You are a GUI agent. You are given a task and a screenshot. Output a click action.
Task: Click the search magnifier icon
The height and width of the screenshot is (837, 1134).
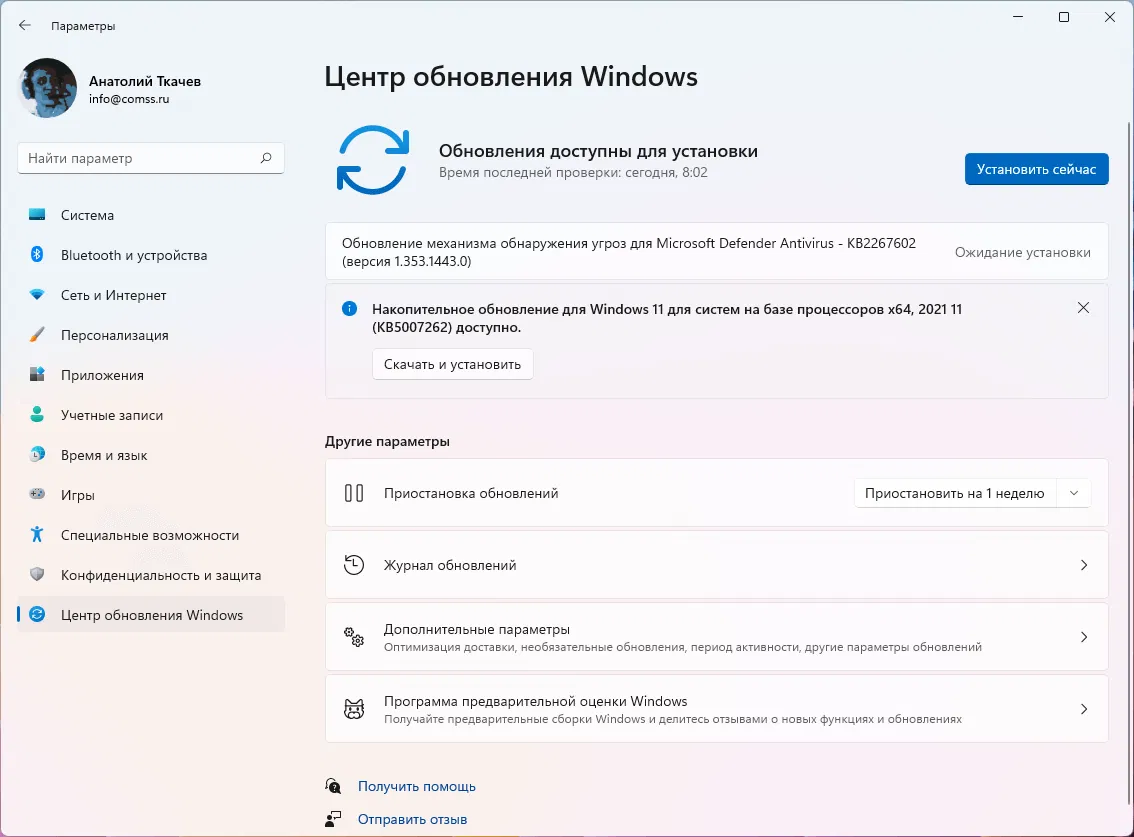(x=266, y=158)
